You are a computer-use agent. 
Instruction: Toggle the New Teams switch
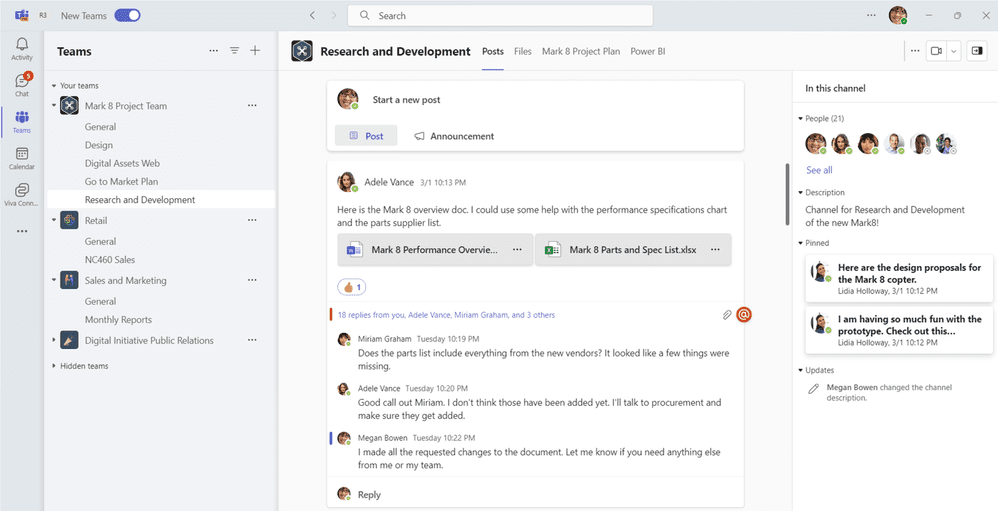pyautogui.click(x=127, y=15)
